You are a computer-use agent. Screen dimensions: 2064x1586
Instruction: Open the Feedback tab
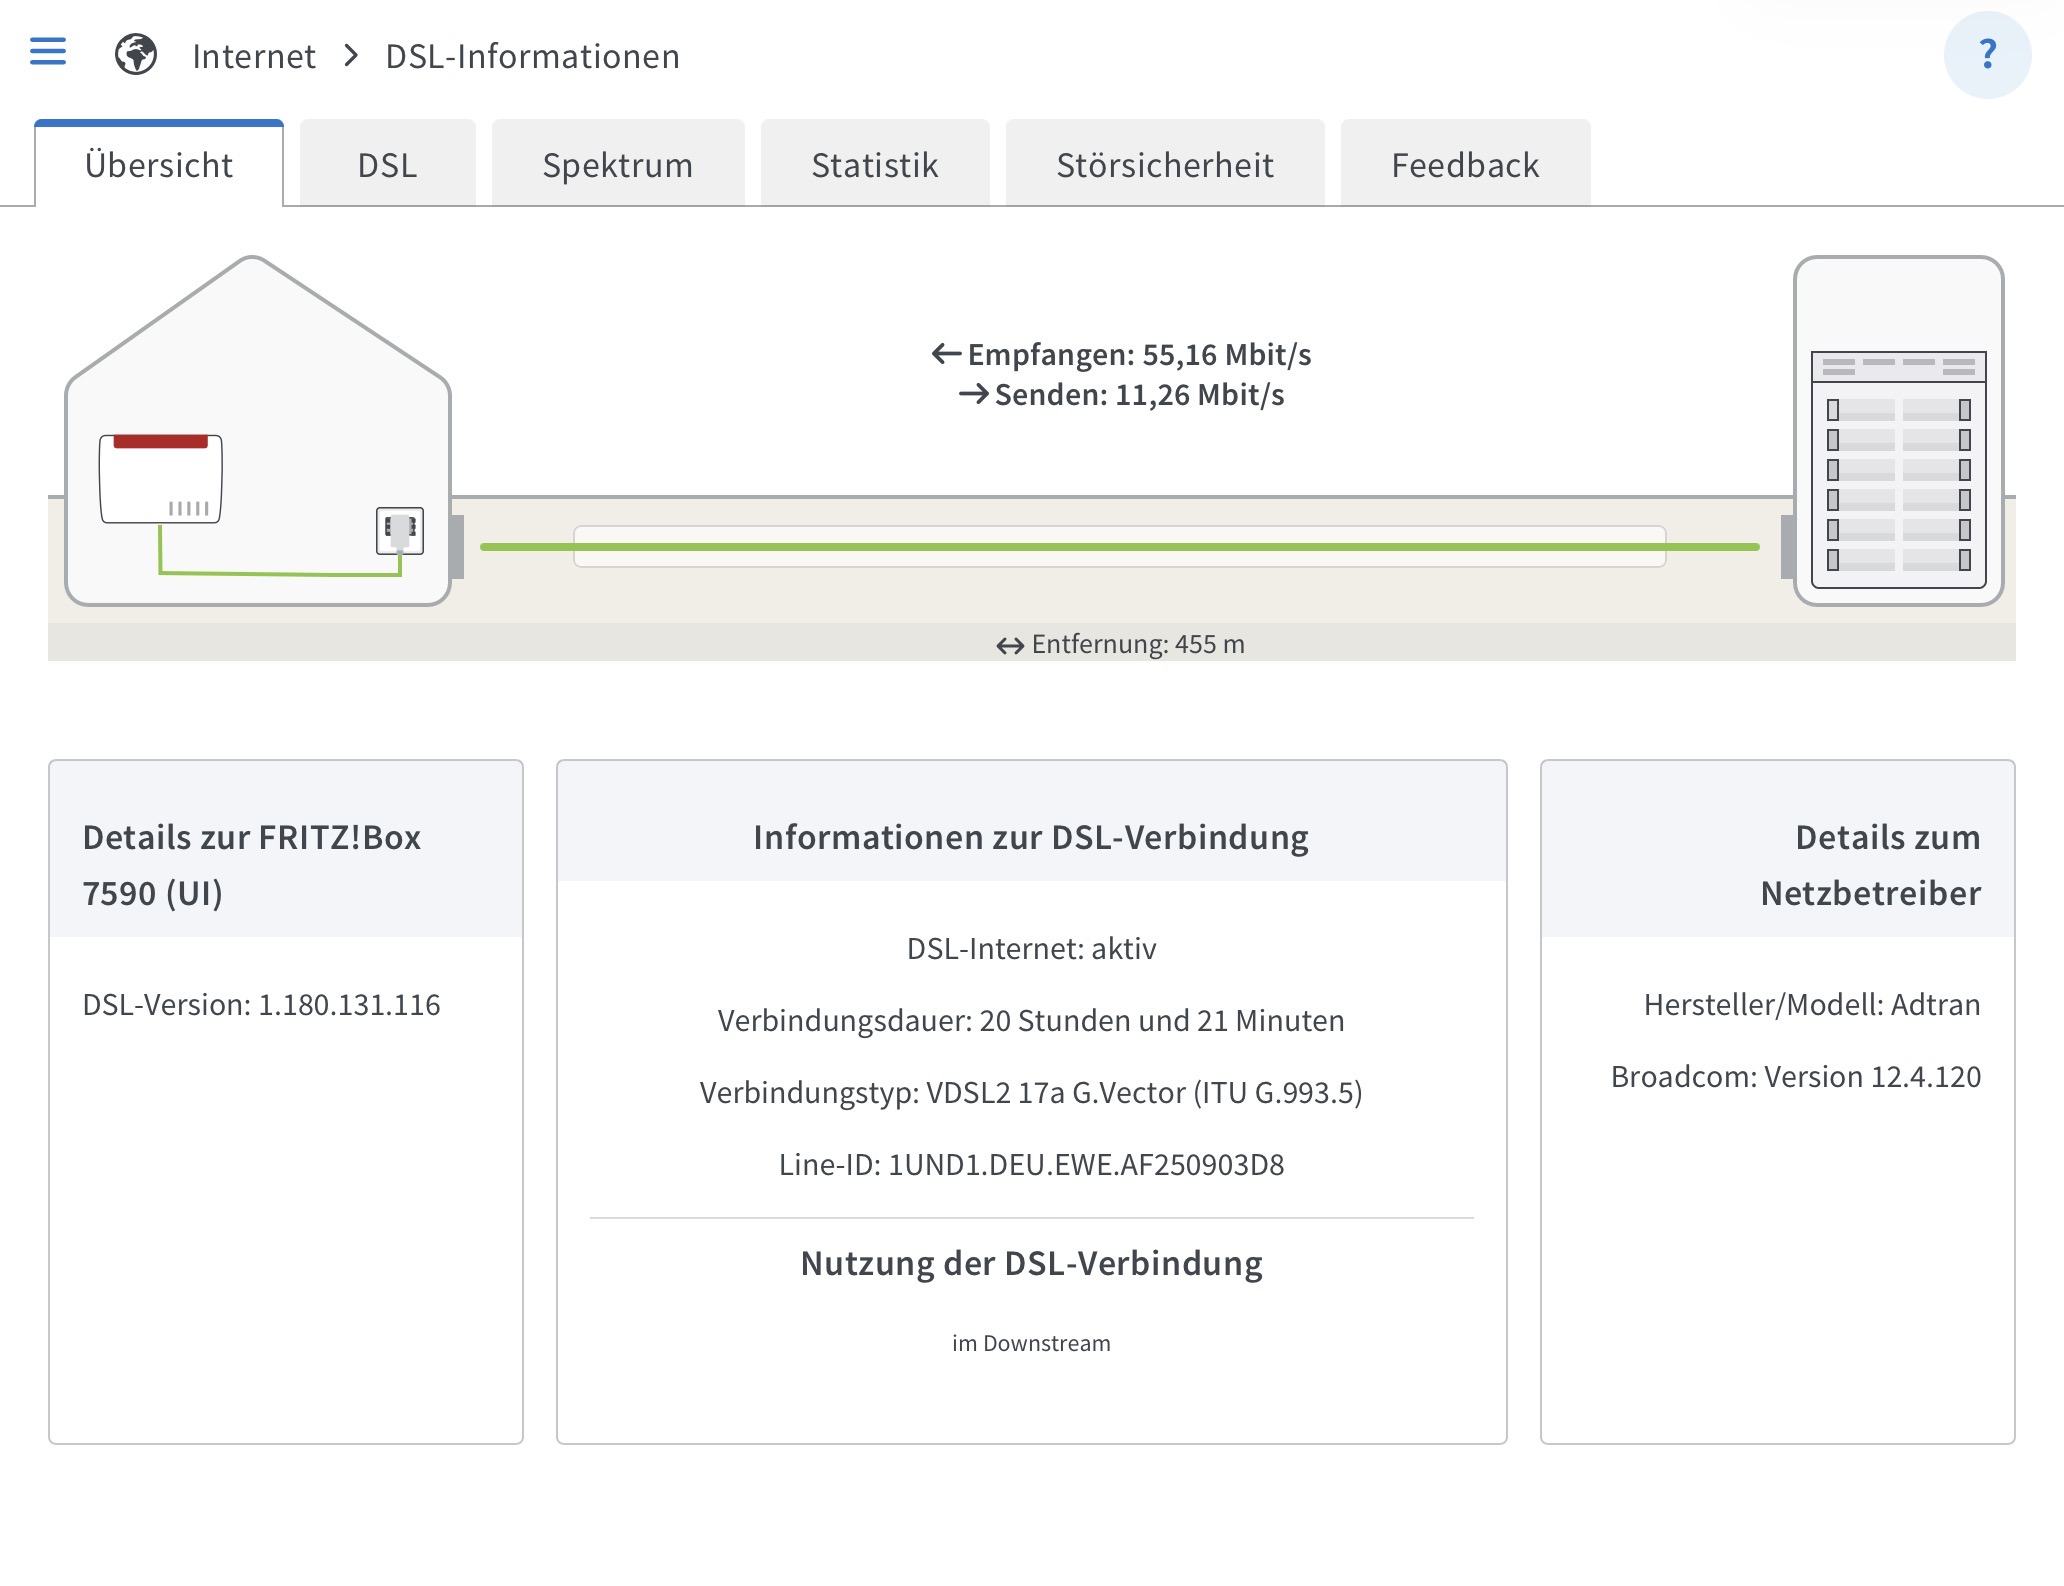point(1464,165)
